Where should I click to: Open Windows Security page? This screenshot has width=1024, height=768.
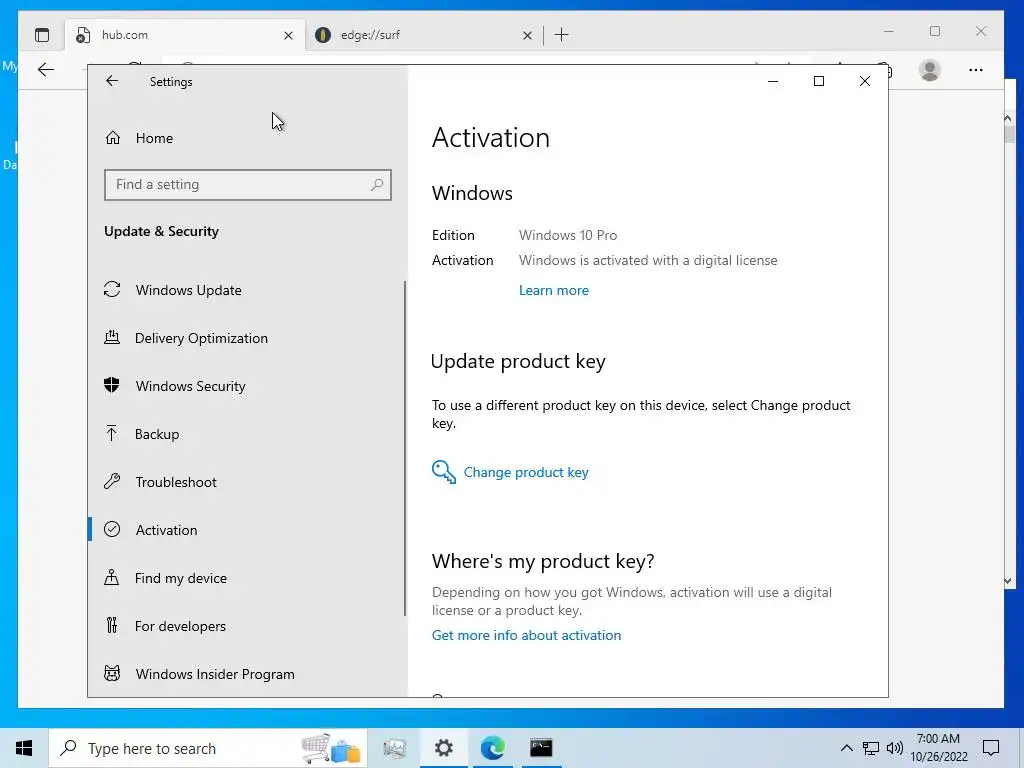point(190,386)
